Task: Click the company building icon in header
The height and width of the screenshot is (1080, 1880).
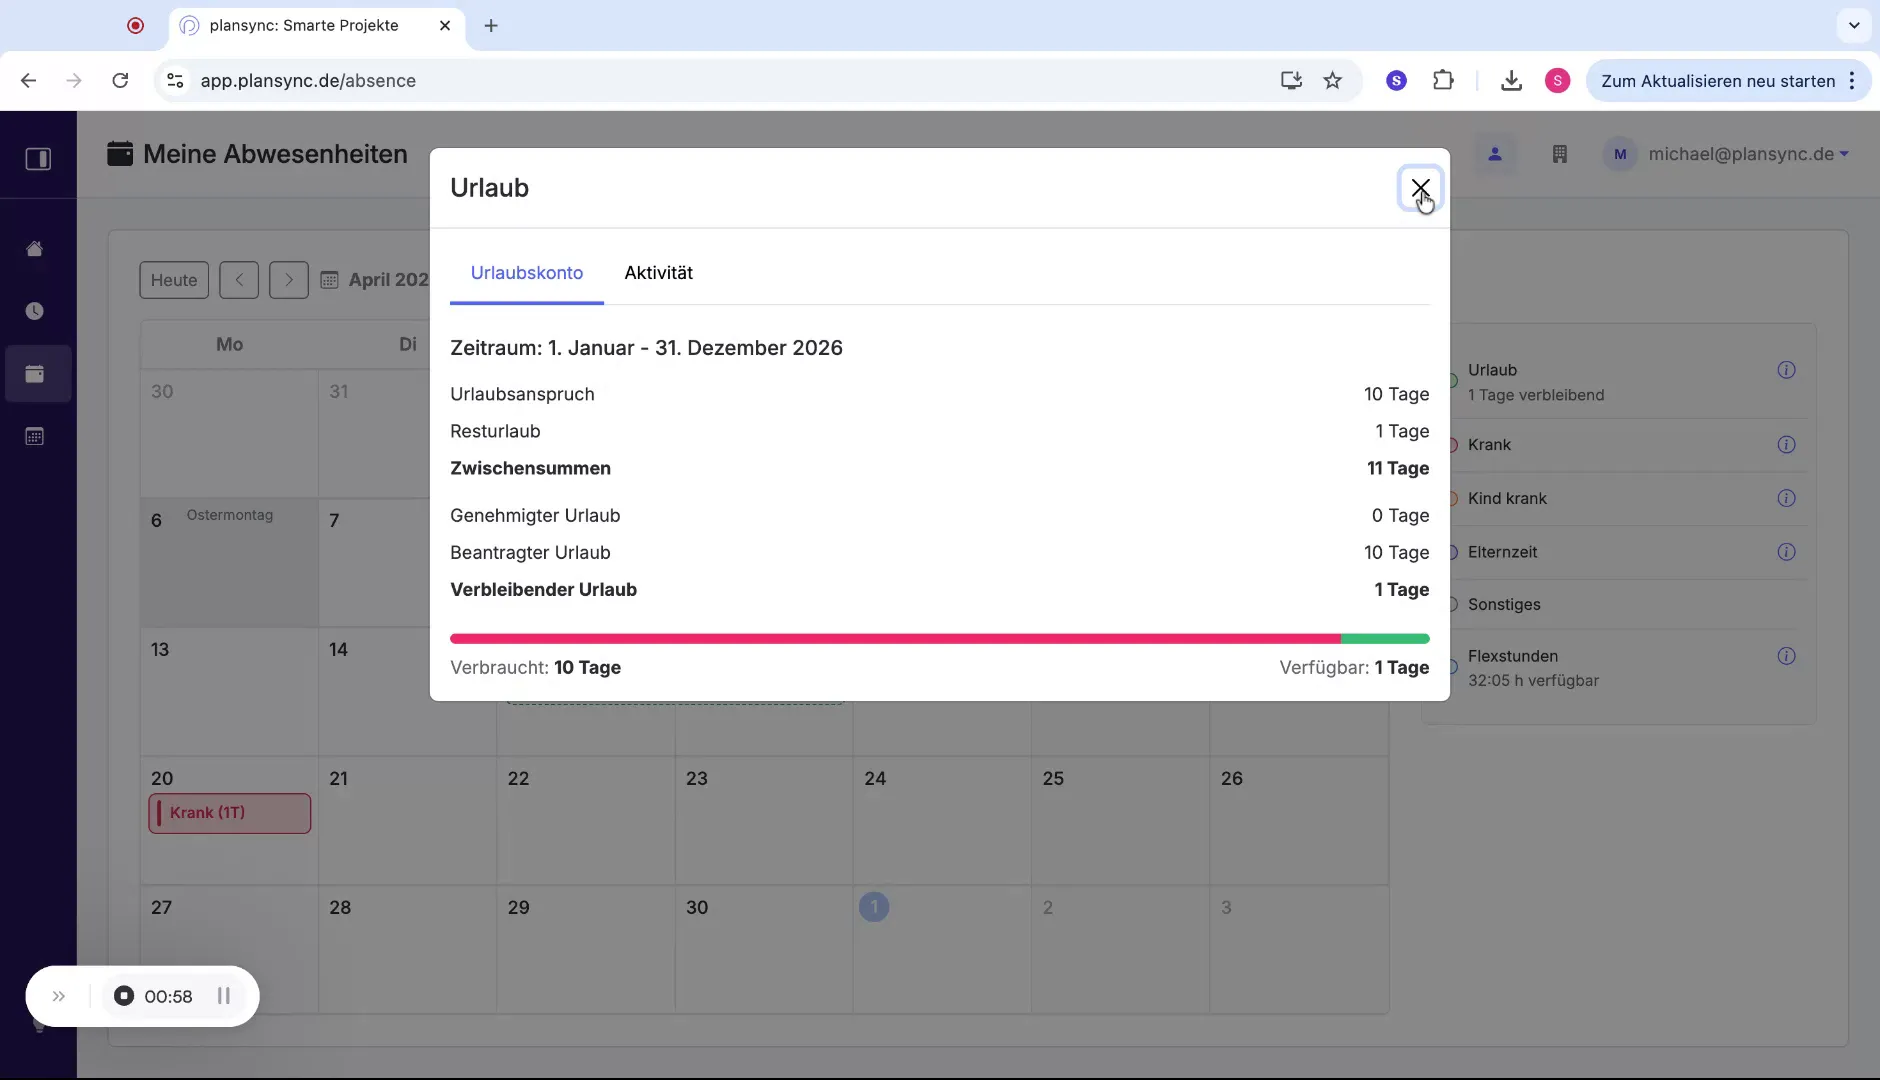Action: (x=1559, y=154)
